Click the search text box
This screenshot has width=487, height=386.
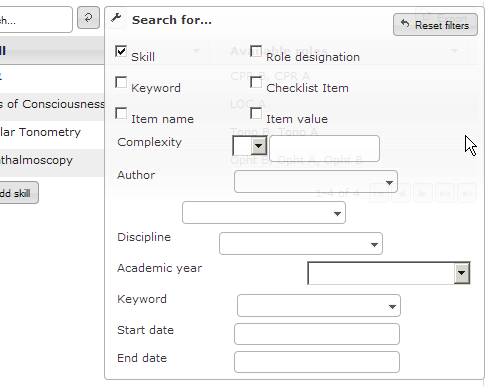[x=36, y=19]
